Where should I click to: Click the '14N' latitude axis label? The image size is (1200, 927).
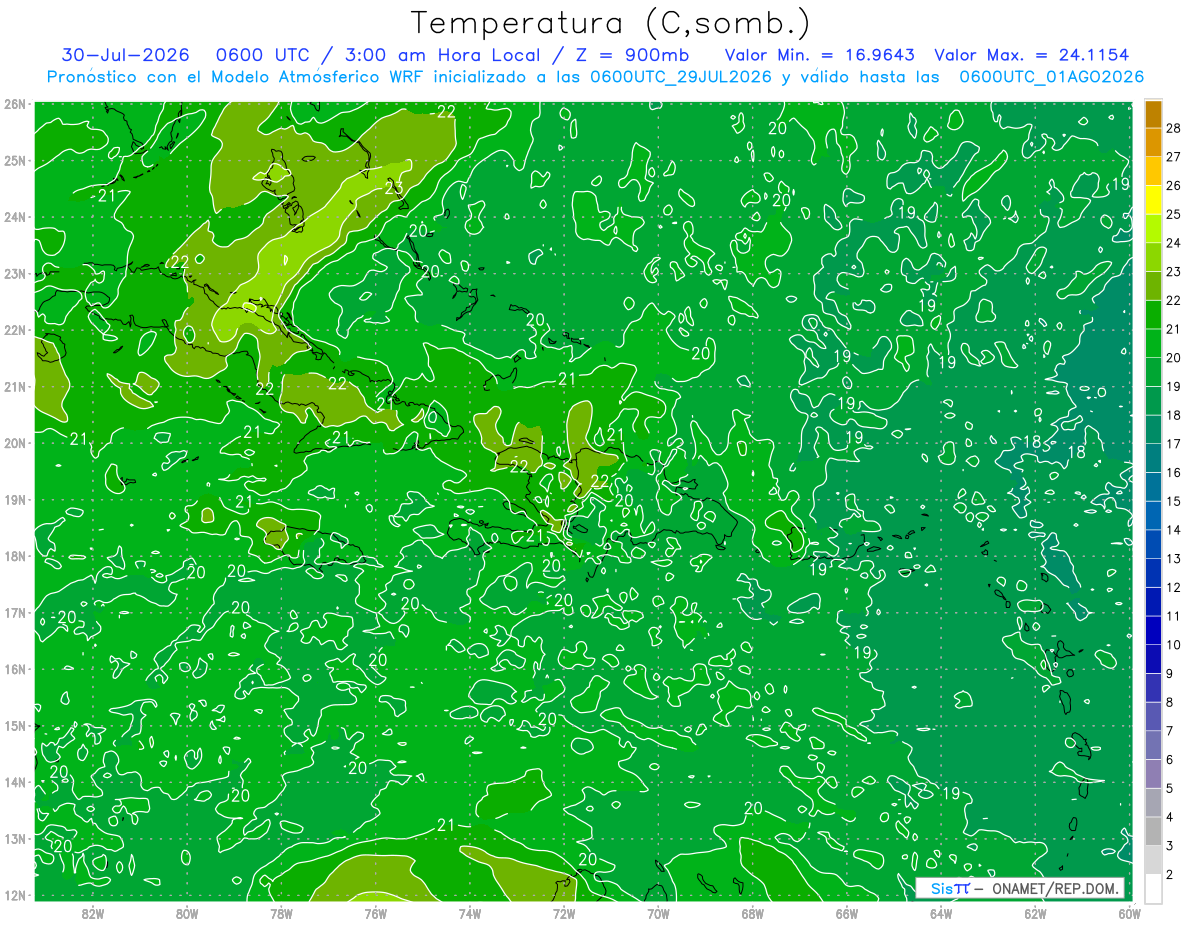[15, 782]
